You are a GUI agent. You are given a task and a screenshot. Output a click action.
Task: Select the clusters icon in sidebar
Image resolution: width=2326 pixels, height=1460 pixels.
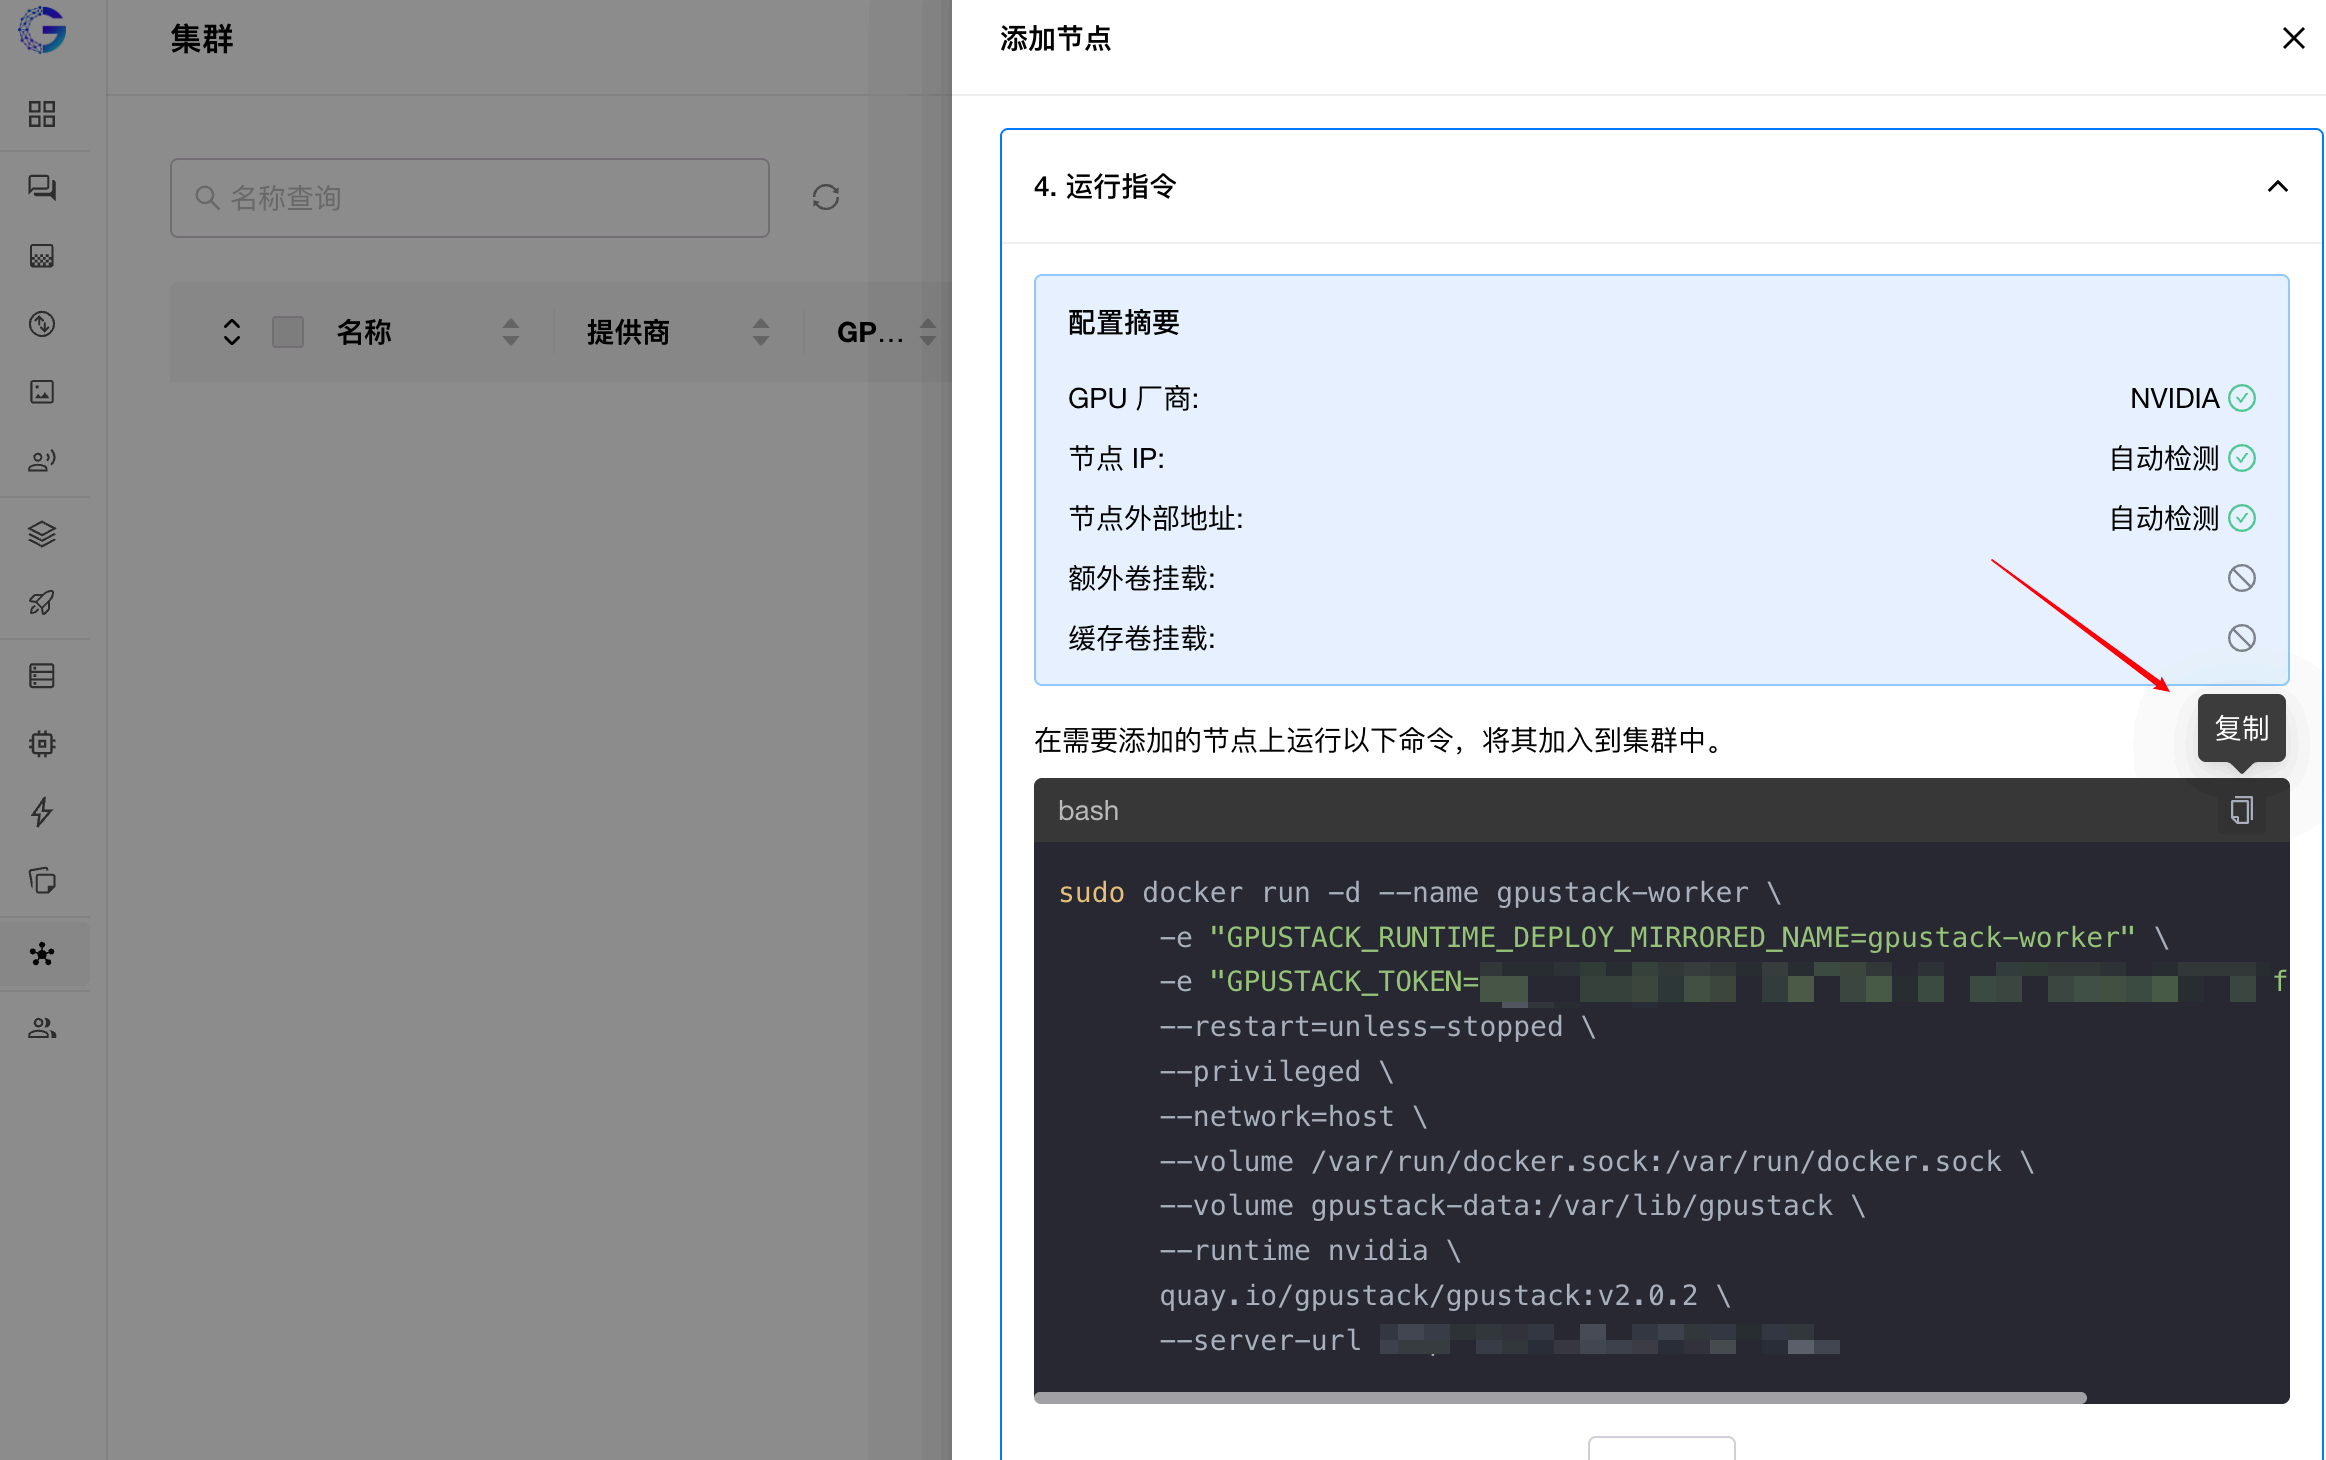pyautogui.click(x=42, y=954)
